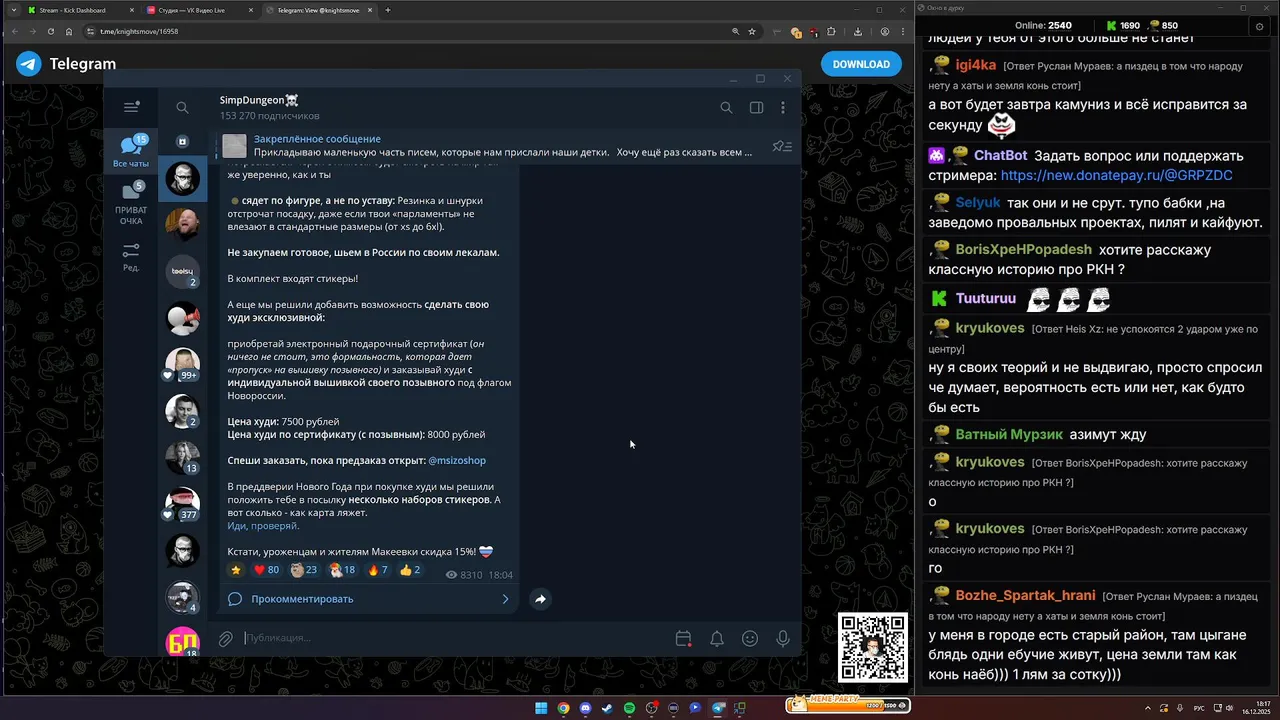Open Steam from the taskbar
The width and height of the screenshot is (1280, 720).
click(607, 708)
